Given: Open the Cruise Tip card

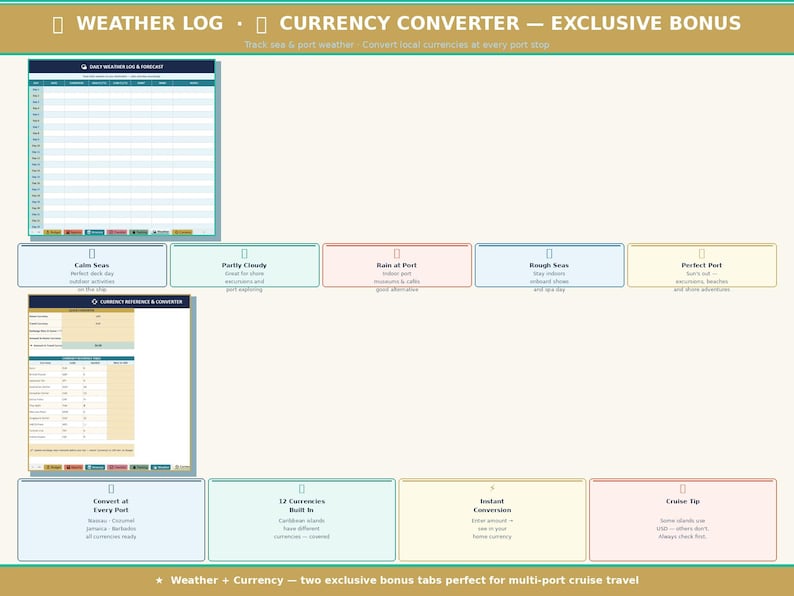Looking at the screenshot, I should 683,520.
